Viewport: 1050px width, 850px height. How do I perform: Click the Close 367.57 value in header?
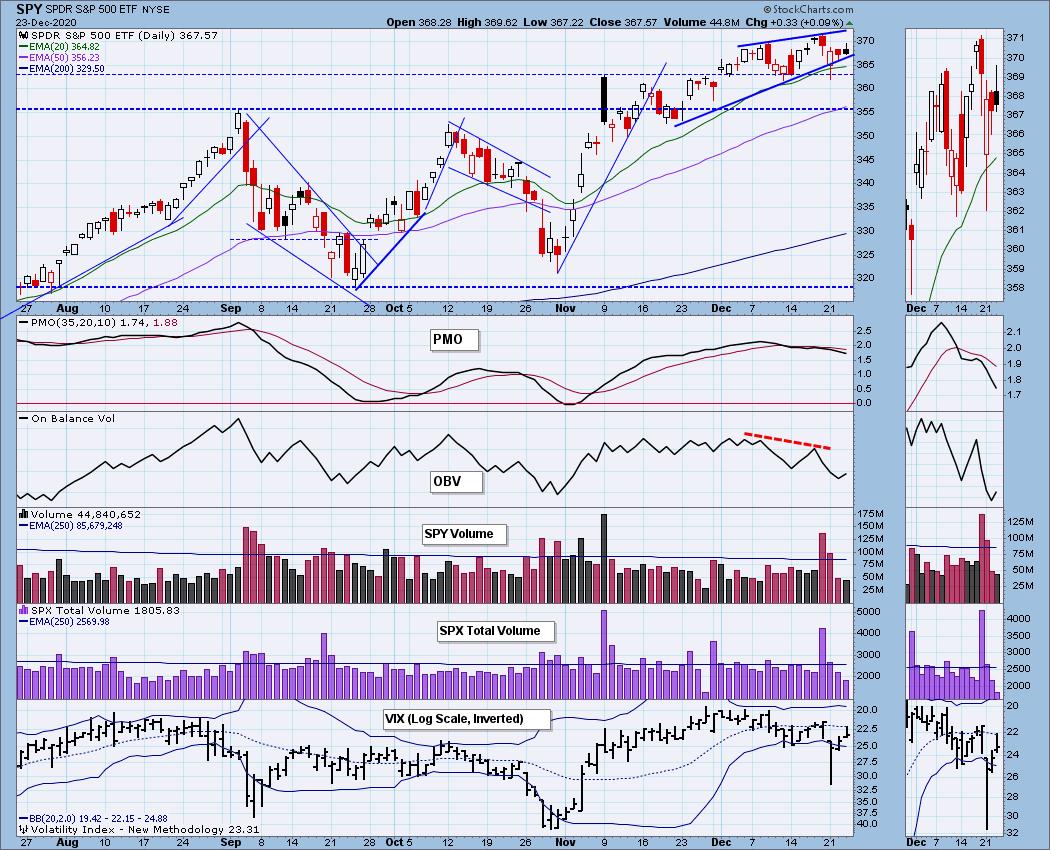click(624, 22)
